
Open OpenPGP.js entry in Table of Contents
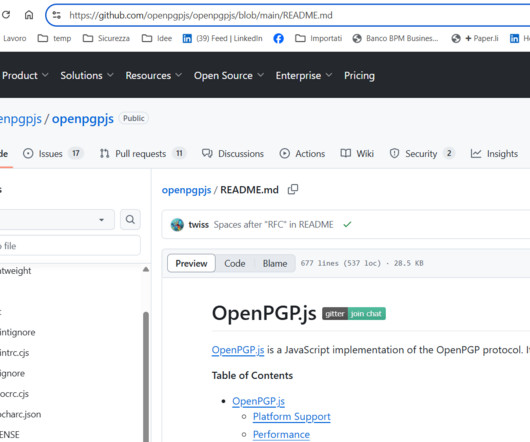[258, 401]
